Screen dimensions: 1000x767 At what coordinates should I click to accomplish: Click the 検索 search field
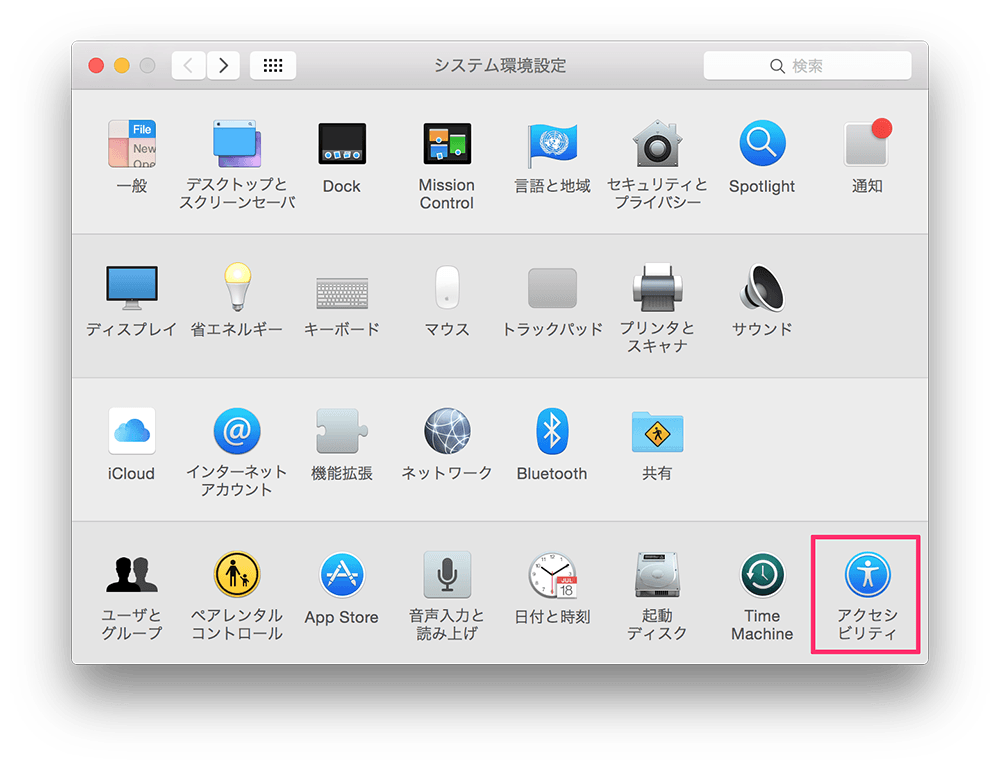pos(807,66)
